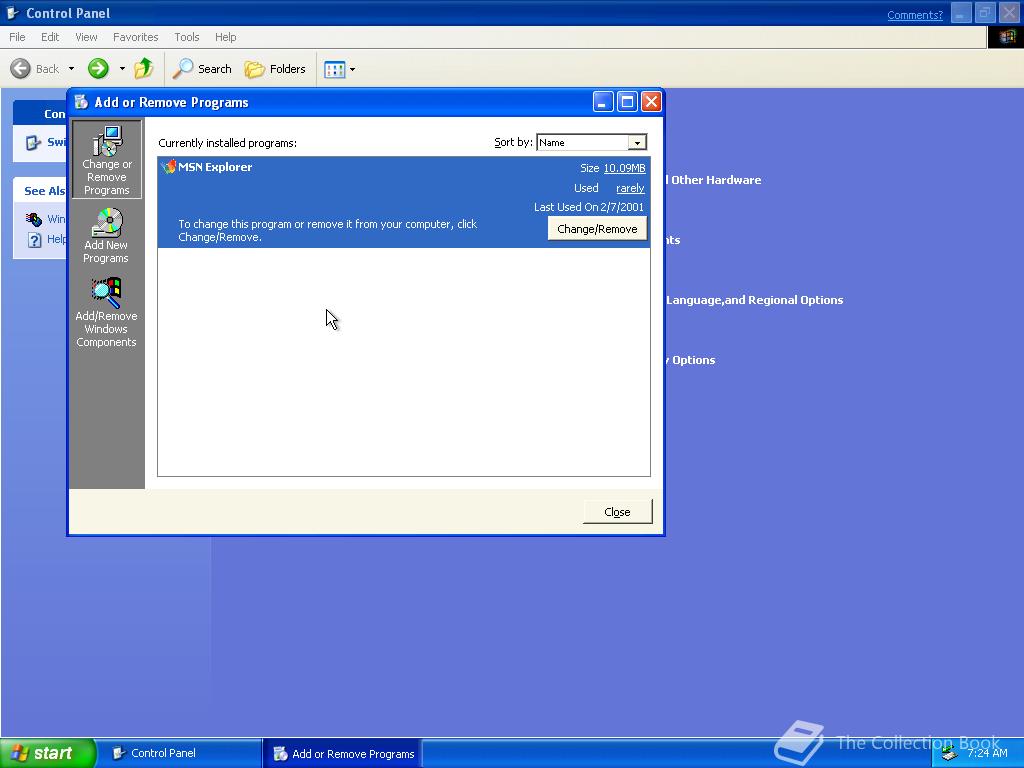Click the Control Panel title bar icon
The image size is (1024, 768).
click(13, 13)
